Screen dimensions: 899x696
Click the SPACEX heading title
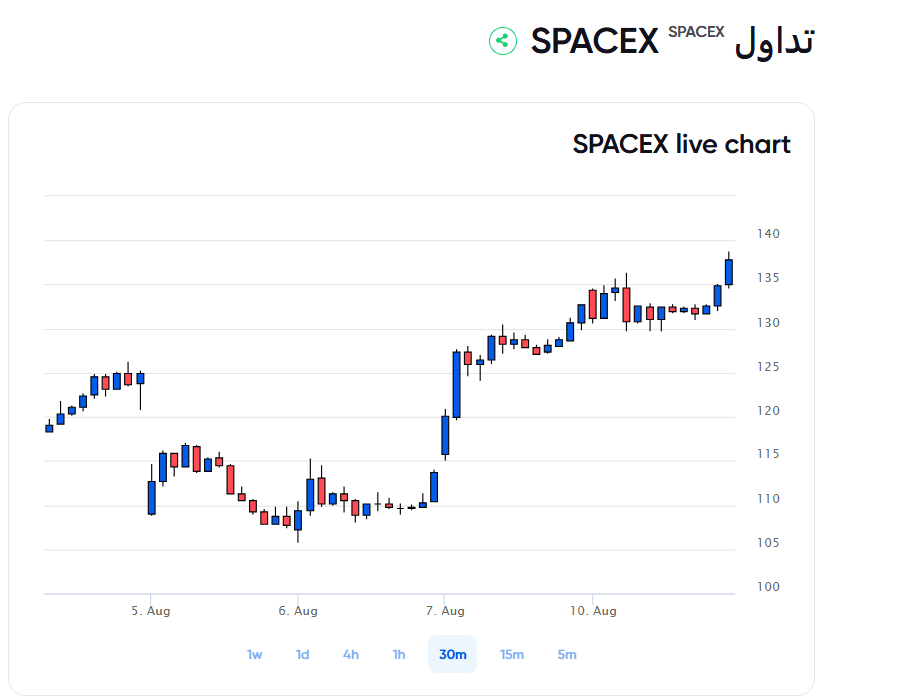pyautogui.click(x=595, y=41)
